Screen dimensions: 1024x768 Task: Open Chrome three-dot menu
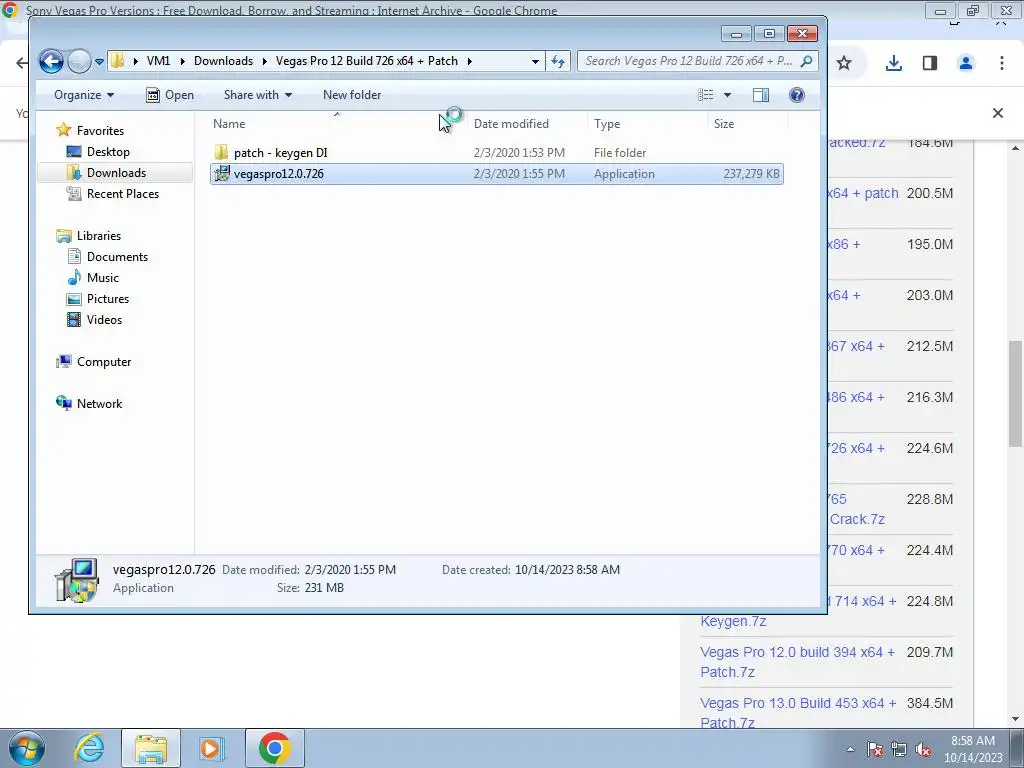tap(1002, 63)
